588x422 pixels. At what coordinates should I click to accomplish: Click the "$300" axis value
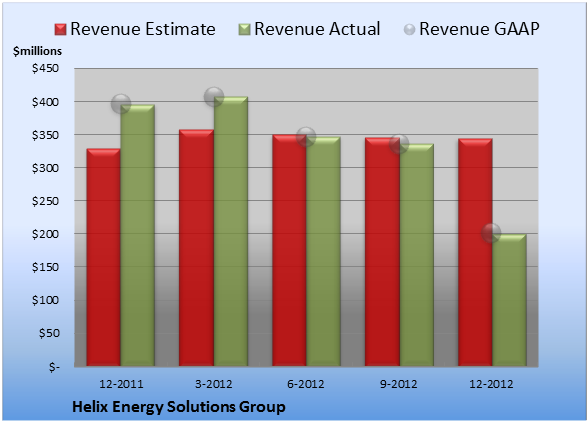(x=45, y=168)
